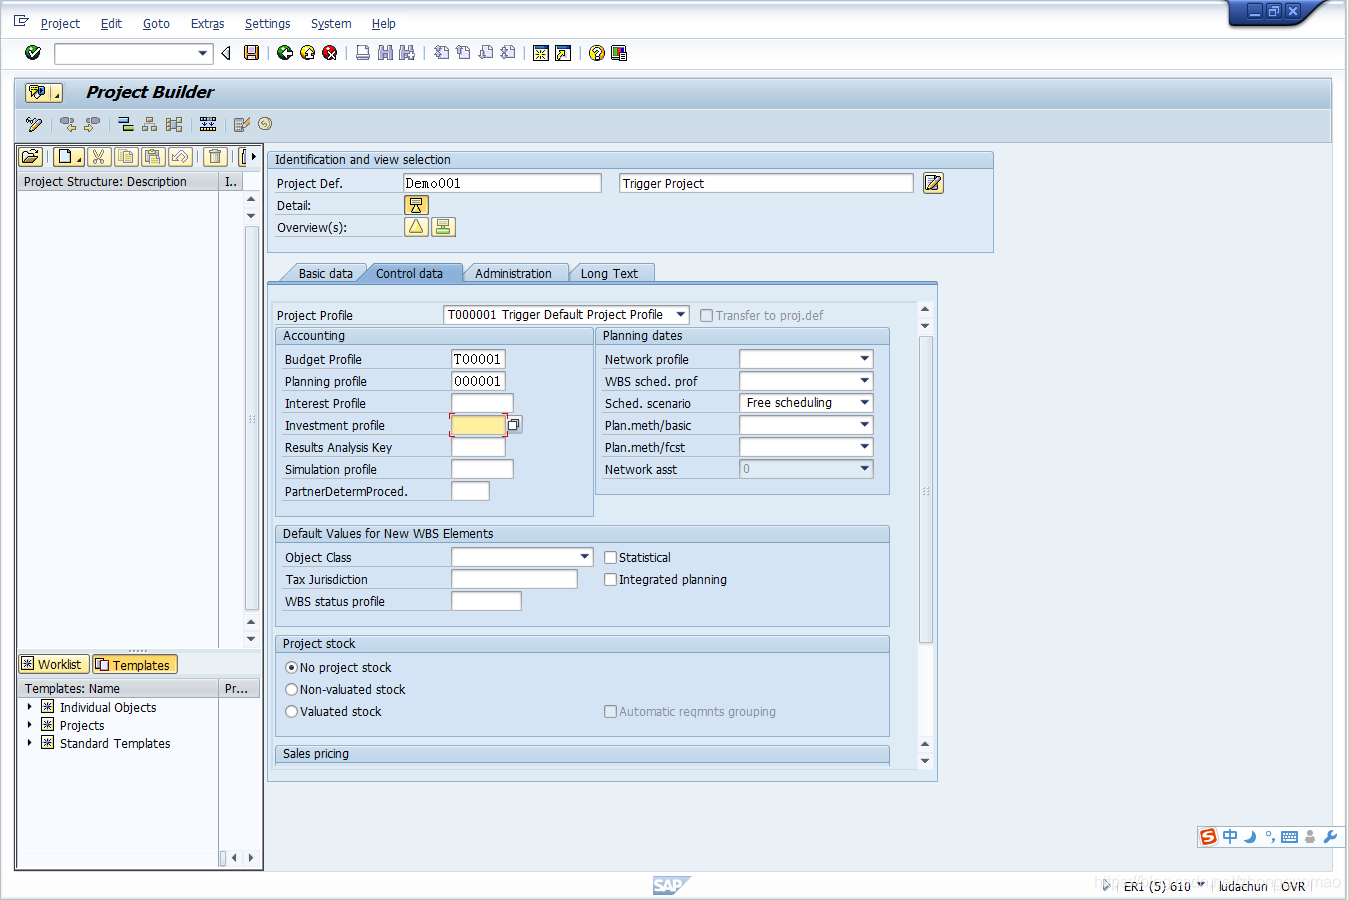The image size is (1350, 900).
Task: Switch to the Administration tab
Action: 513,273
